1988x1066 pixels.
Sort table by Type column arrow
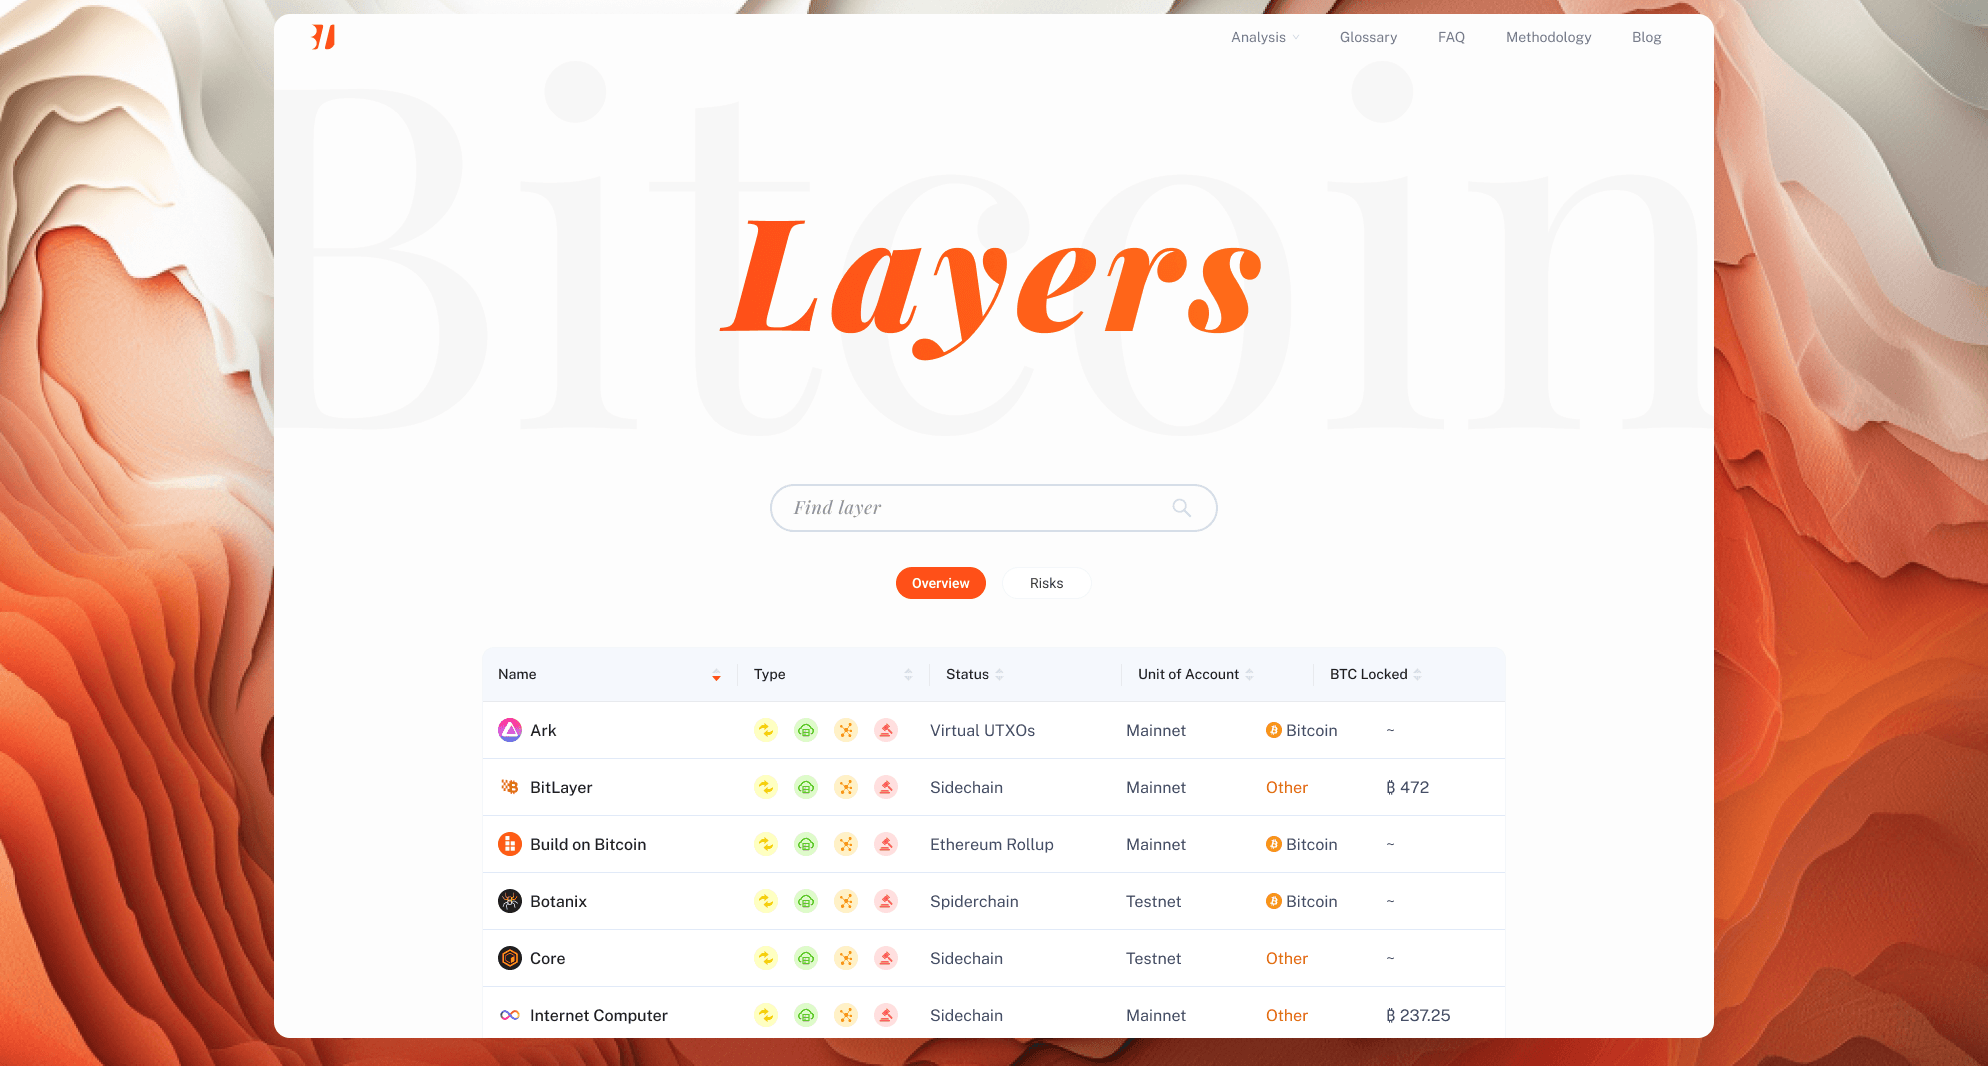908,675
